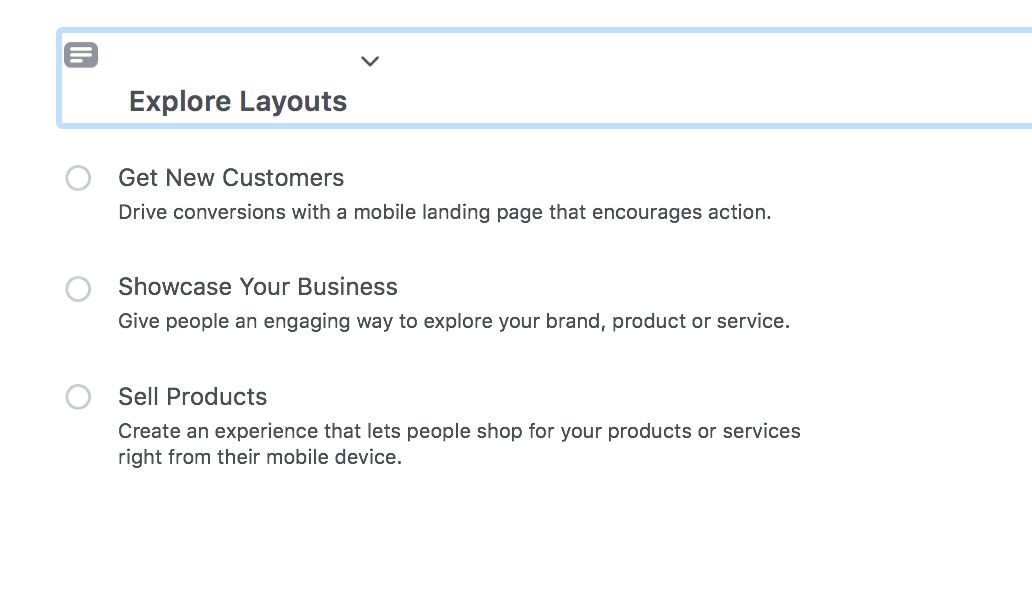Click 'right from their mobile device' text

(x=260, y=459)
